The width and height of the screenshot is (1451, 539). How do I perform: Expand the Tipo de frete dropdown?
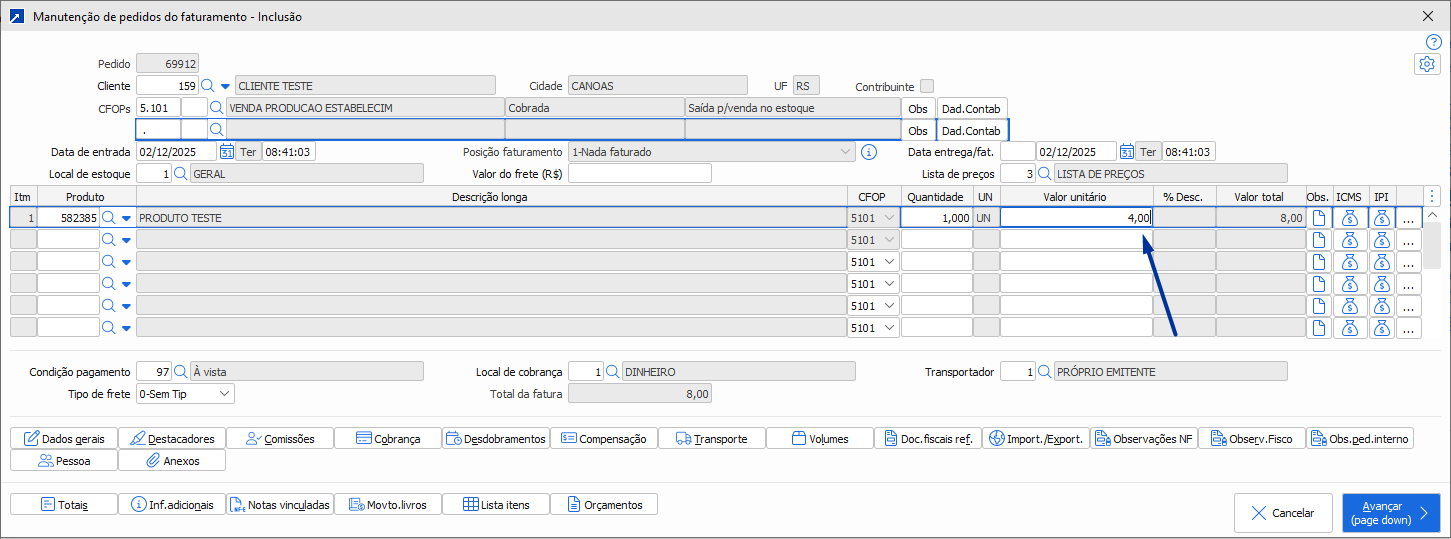pyautogui.click(x=224, y=394)
